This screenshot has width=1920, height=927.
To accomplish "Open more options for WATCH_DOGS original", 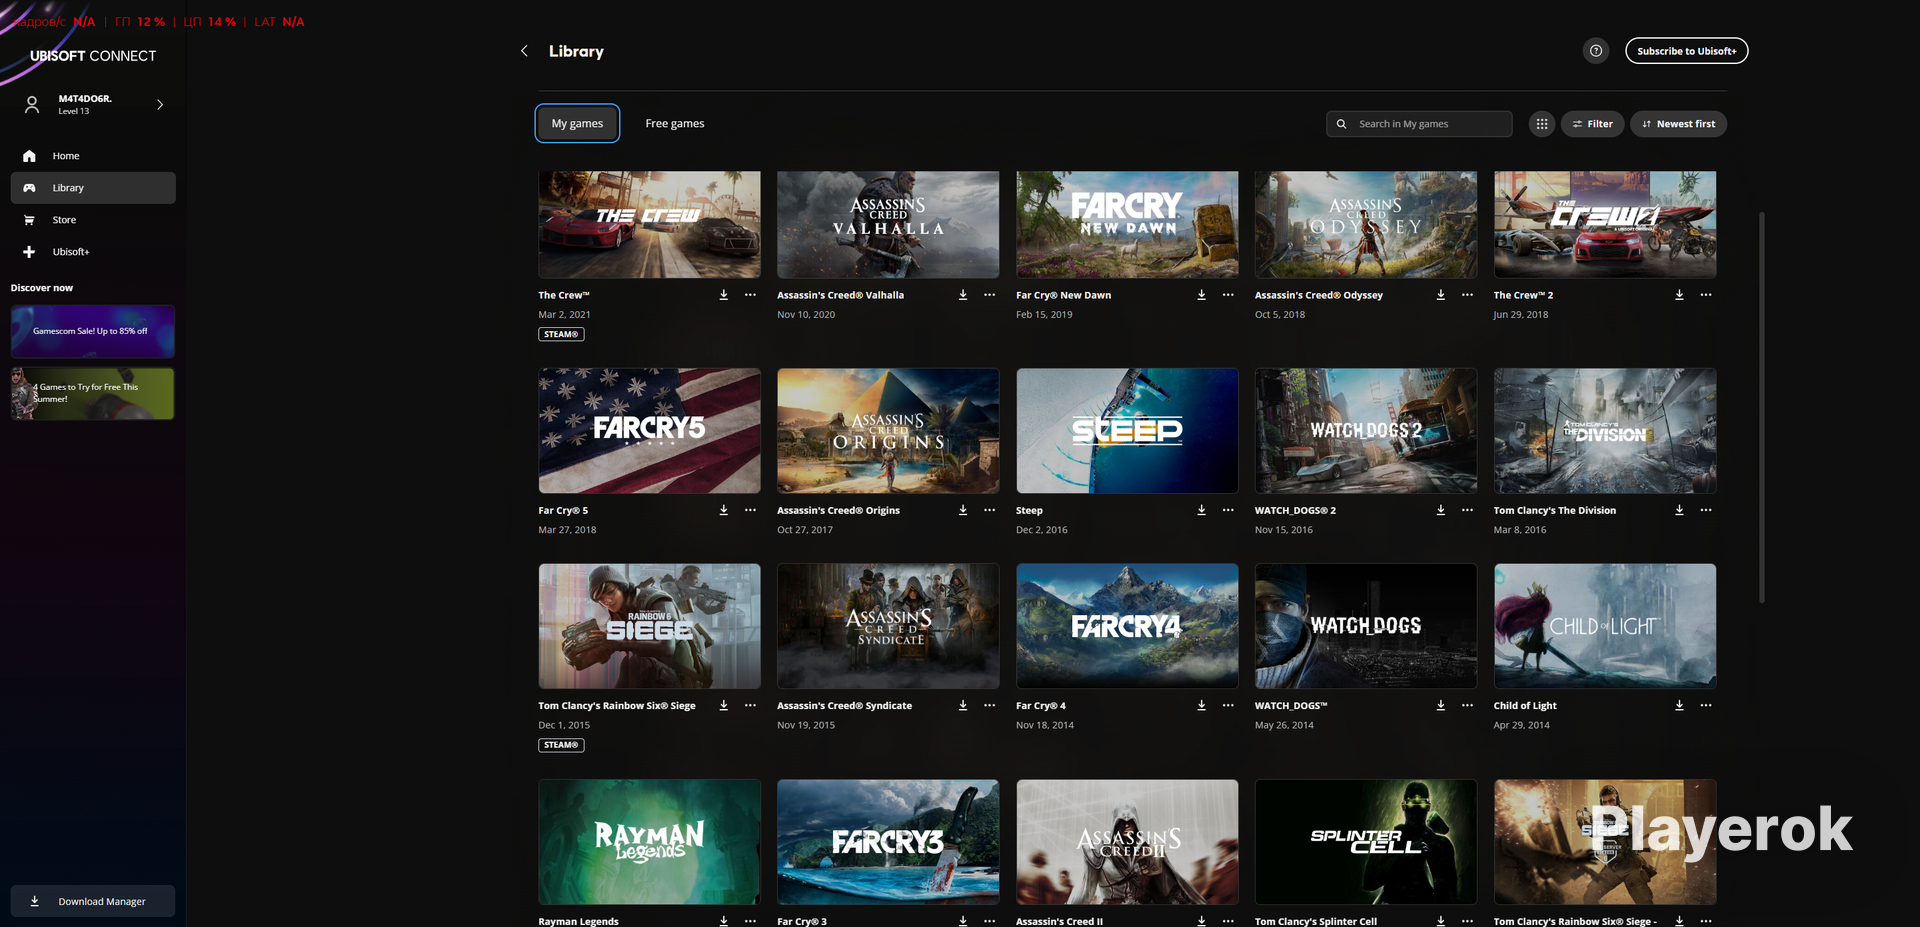I will (x=1467, y=705).
